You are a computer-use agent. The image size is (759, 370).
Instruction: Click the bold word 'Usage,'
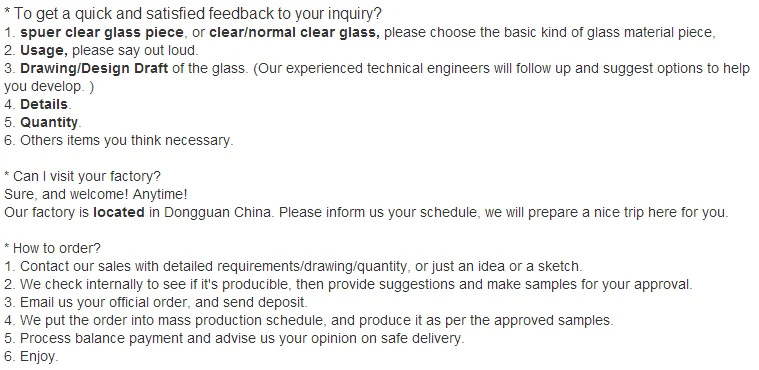(44, 51)
